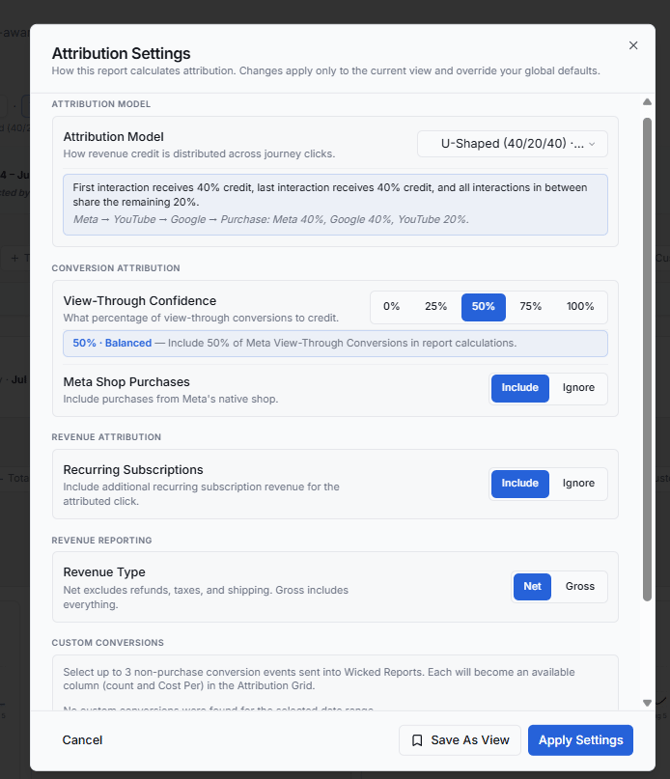Image resolution: width=670 pixels, height=779 pixels.
Task: Include Meta Shop Purchases
Action: pyautogui.click(x=520, y=388)
